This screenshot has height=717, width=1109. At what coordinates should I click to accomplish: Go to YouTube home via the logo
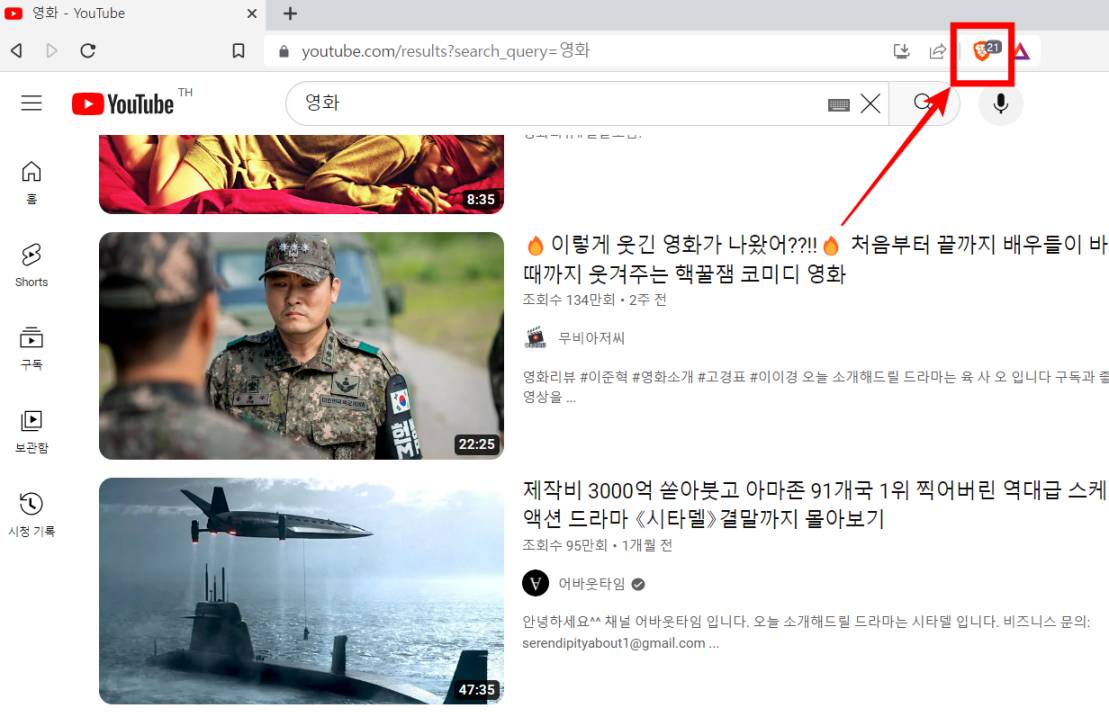tap(123, 104)
